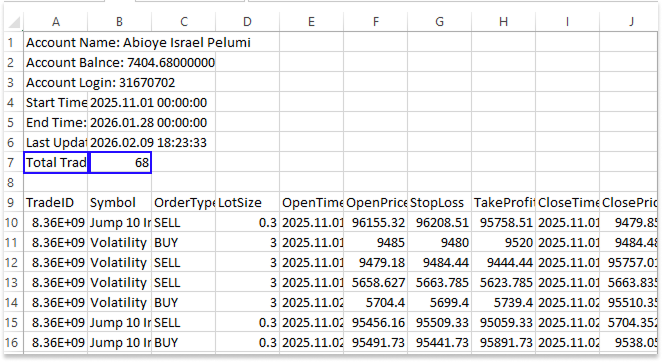Select column H header
The width and height of the screenshot is (662, 362).
(503, 22)
